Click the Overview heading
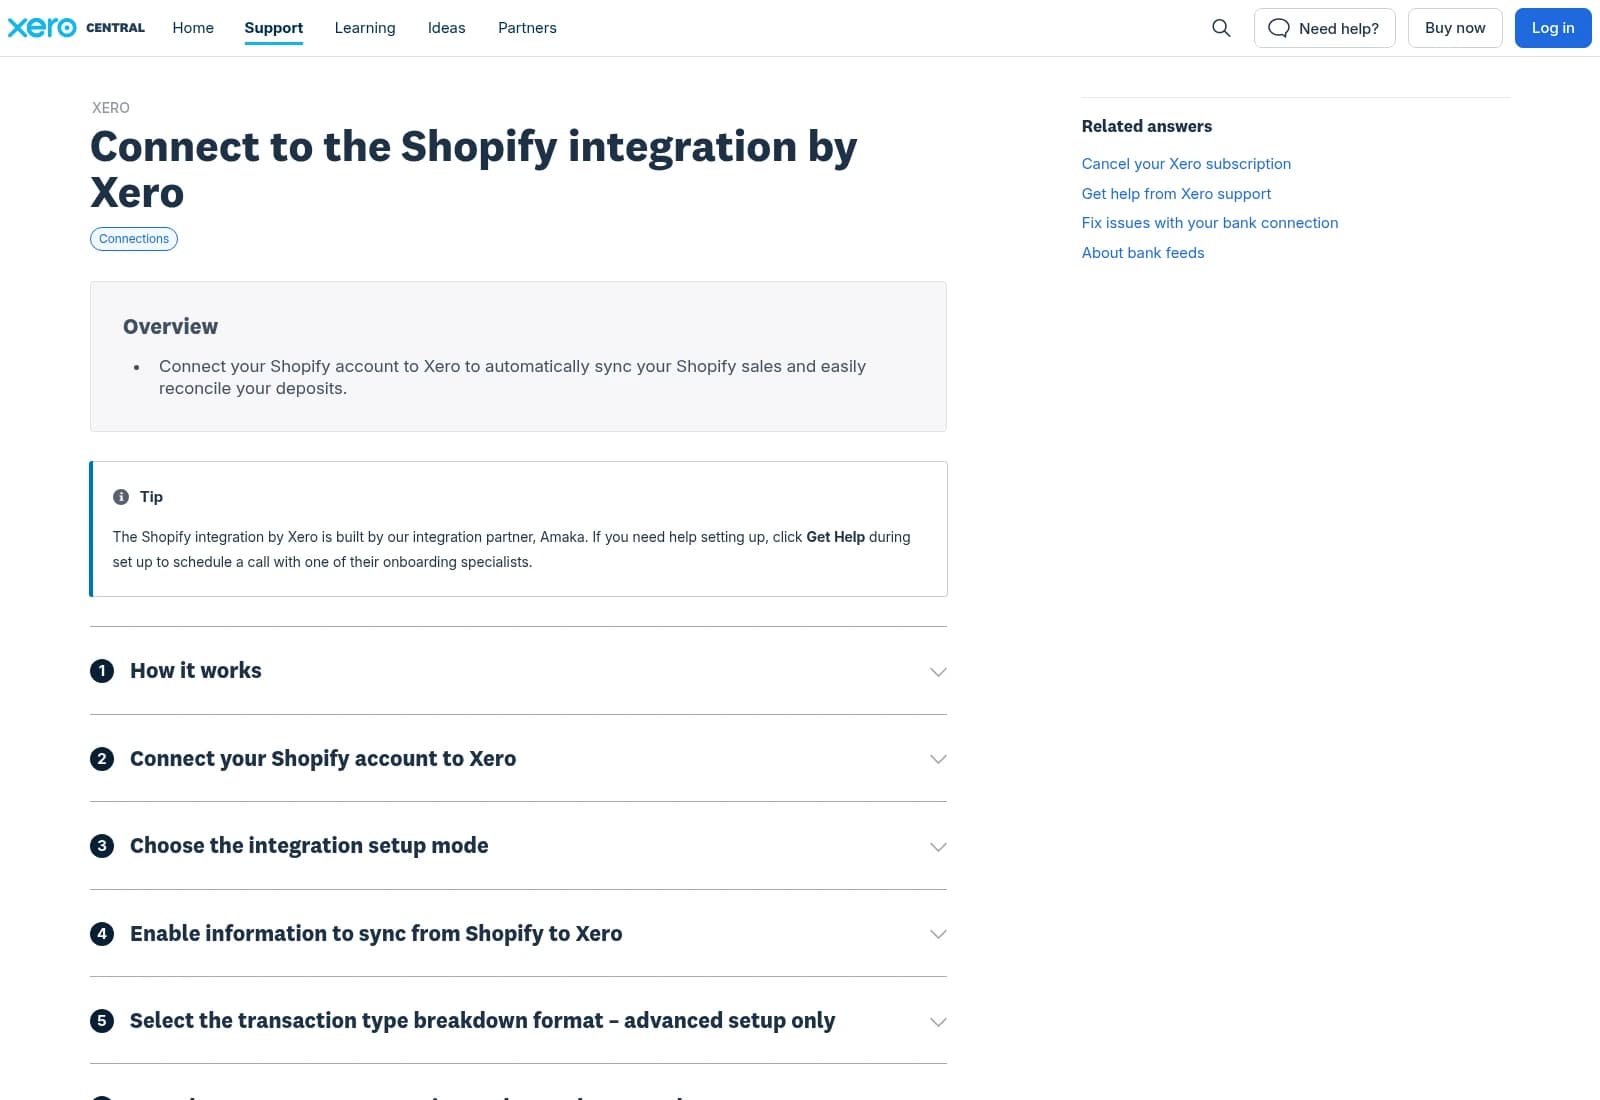This screenshot has height=1100, width=1600. (170, 327)
